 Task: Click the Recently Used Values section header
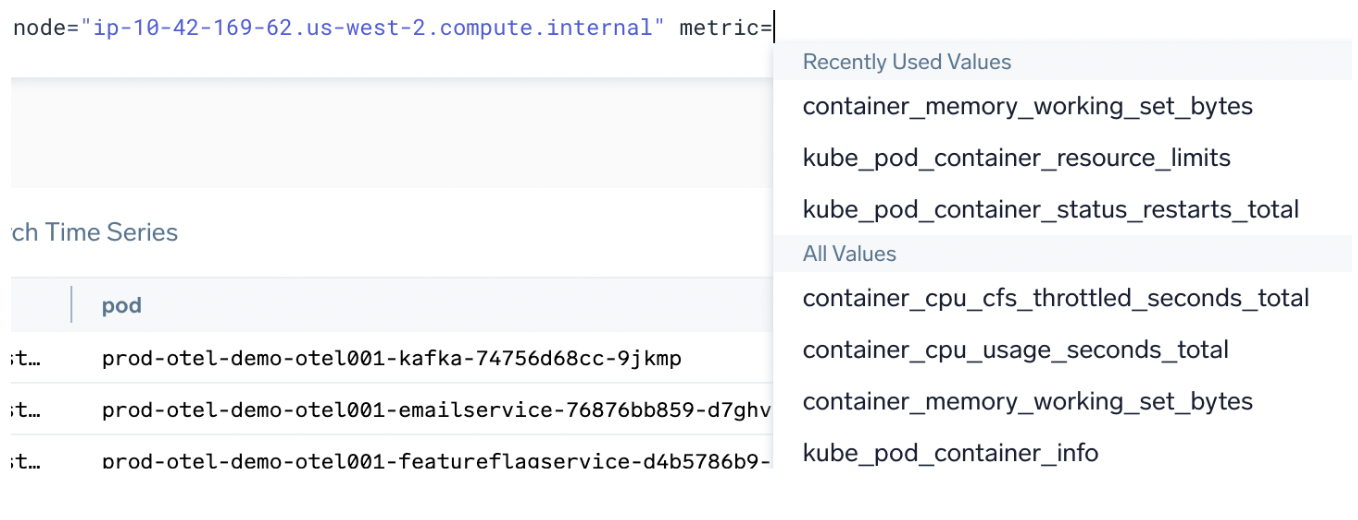(x=906, y=62)
